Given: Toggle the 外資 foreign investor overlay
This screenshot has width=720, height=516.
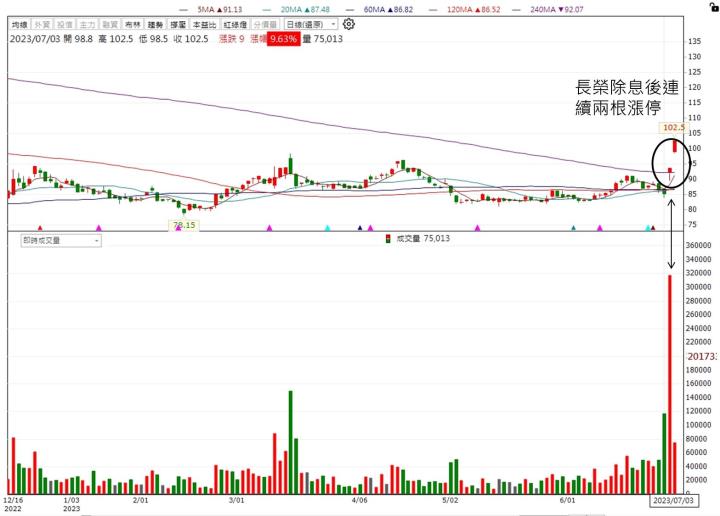Looking at the screenshot, I should click(39, 23).
